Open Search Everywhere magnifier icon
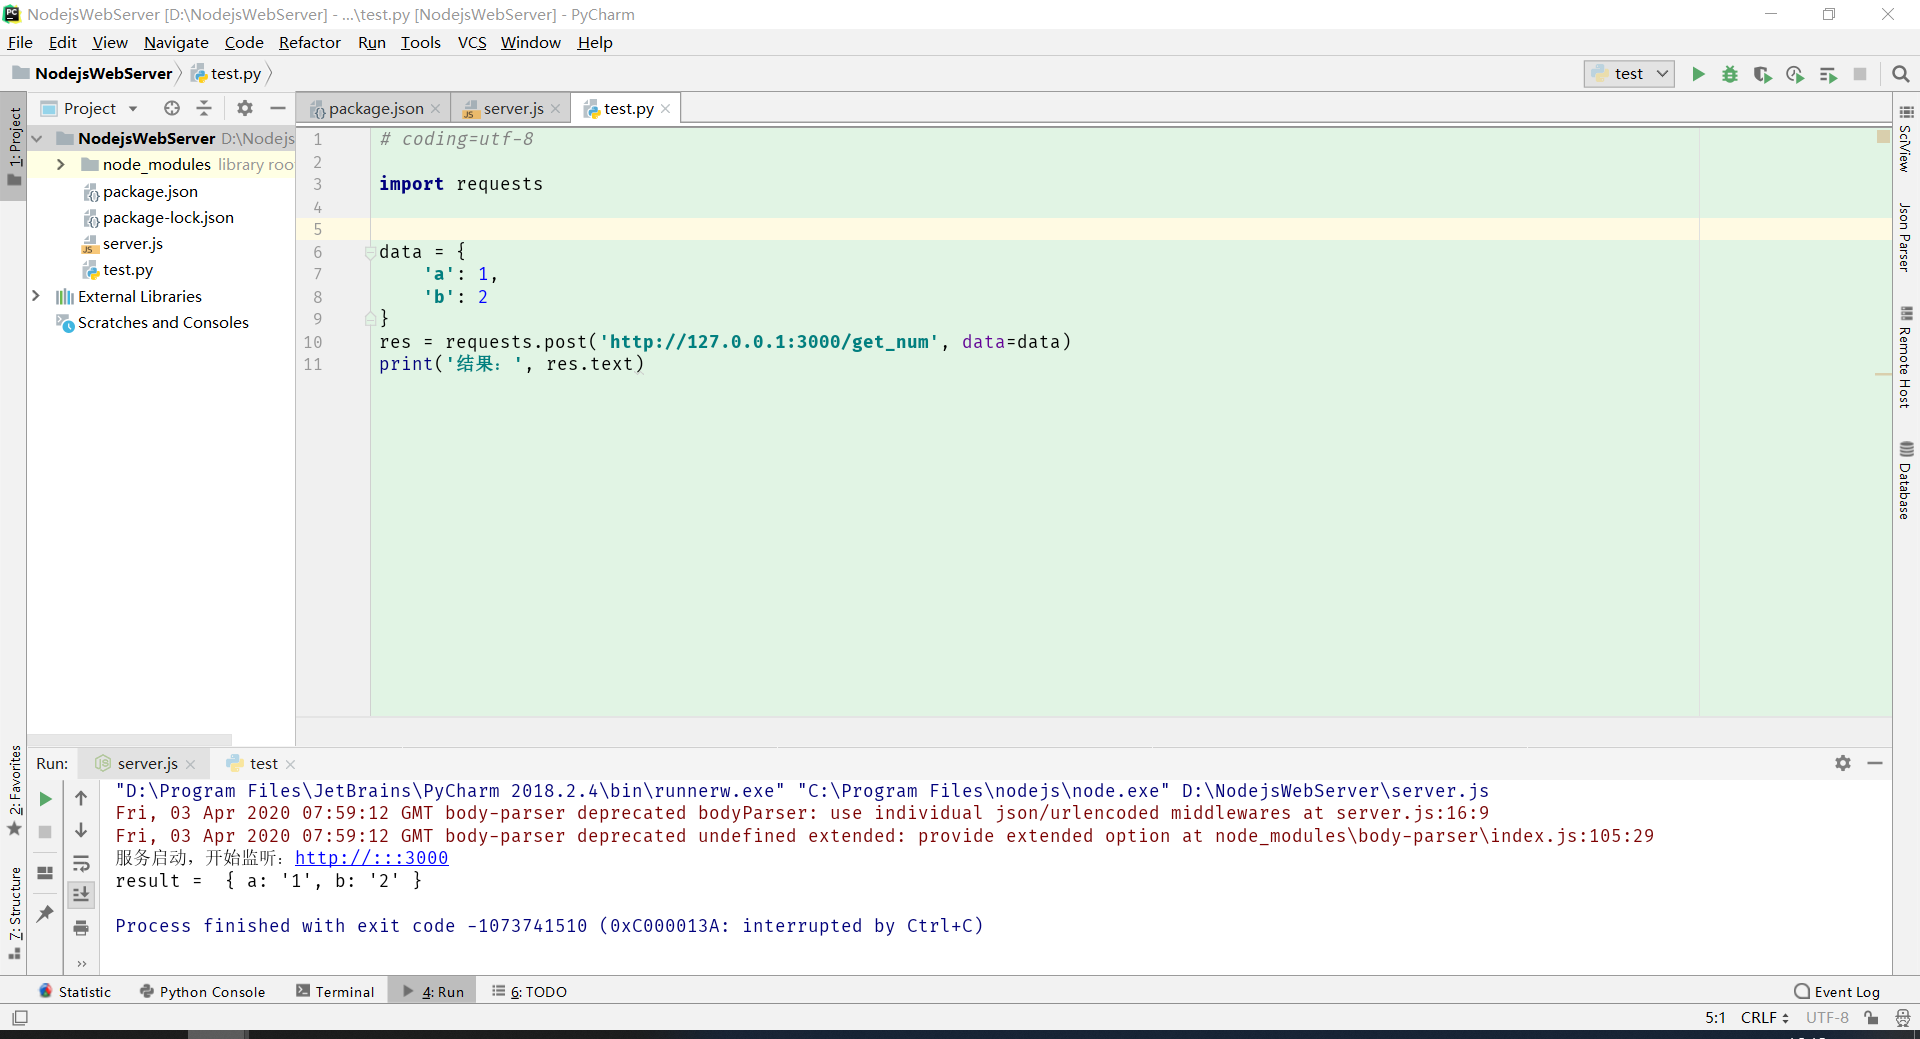Viewport: 1920px width, 1039px height. [x=1901, y=74]
